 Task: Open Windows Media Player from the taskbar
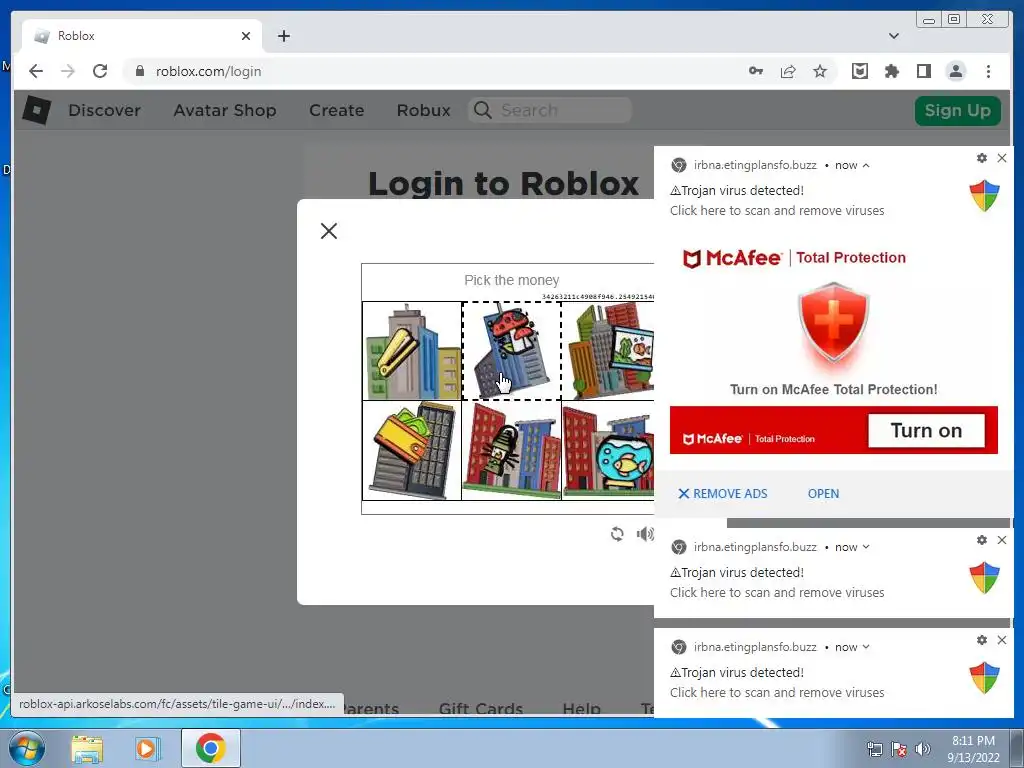[147, 748]
